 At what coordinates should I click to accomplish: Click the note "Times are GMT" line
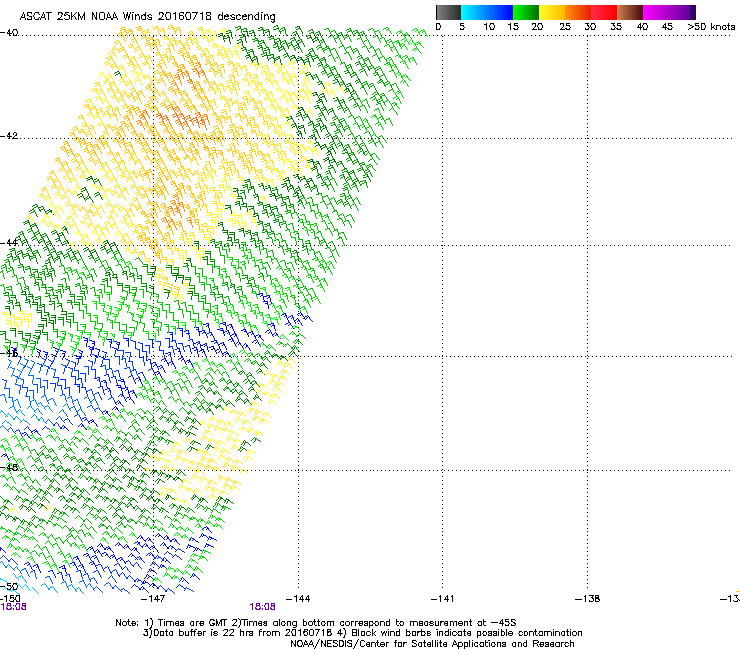coord(316,623)
